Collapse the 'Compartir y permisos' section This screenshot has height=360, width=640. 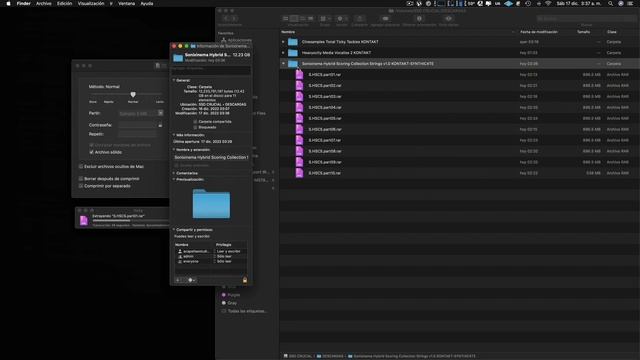tap(174, 230)
